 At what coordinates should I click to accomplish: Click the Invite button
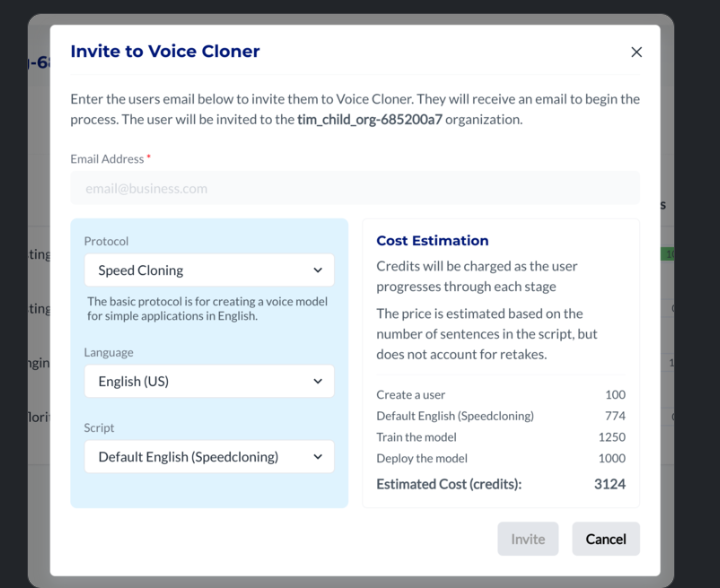528,539
